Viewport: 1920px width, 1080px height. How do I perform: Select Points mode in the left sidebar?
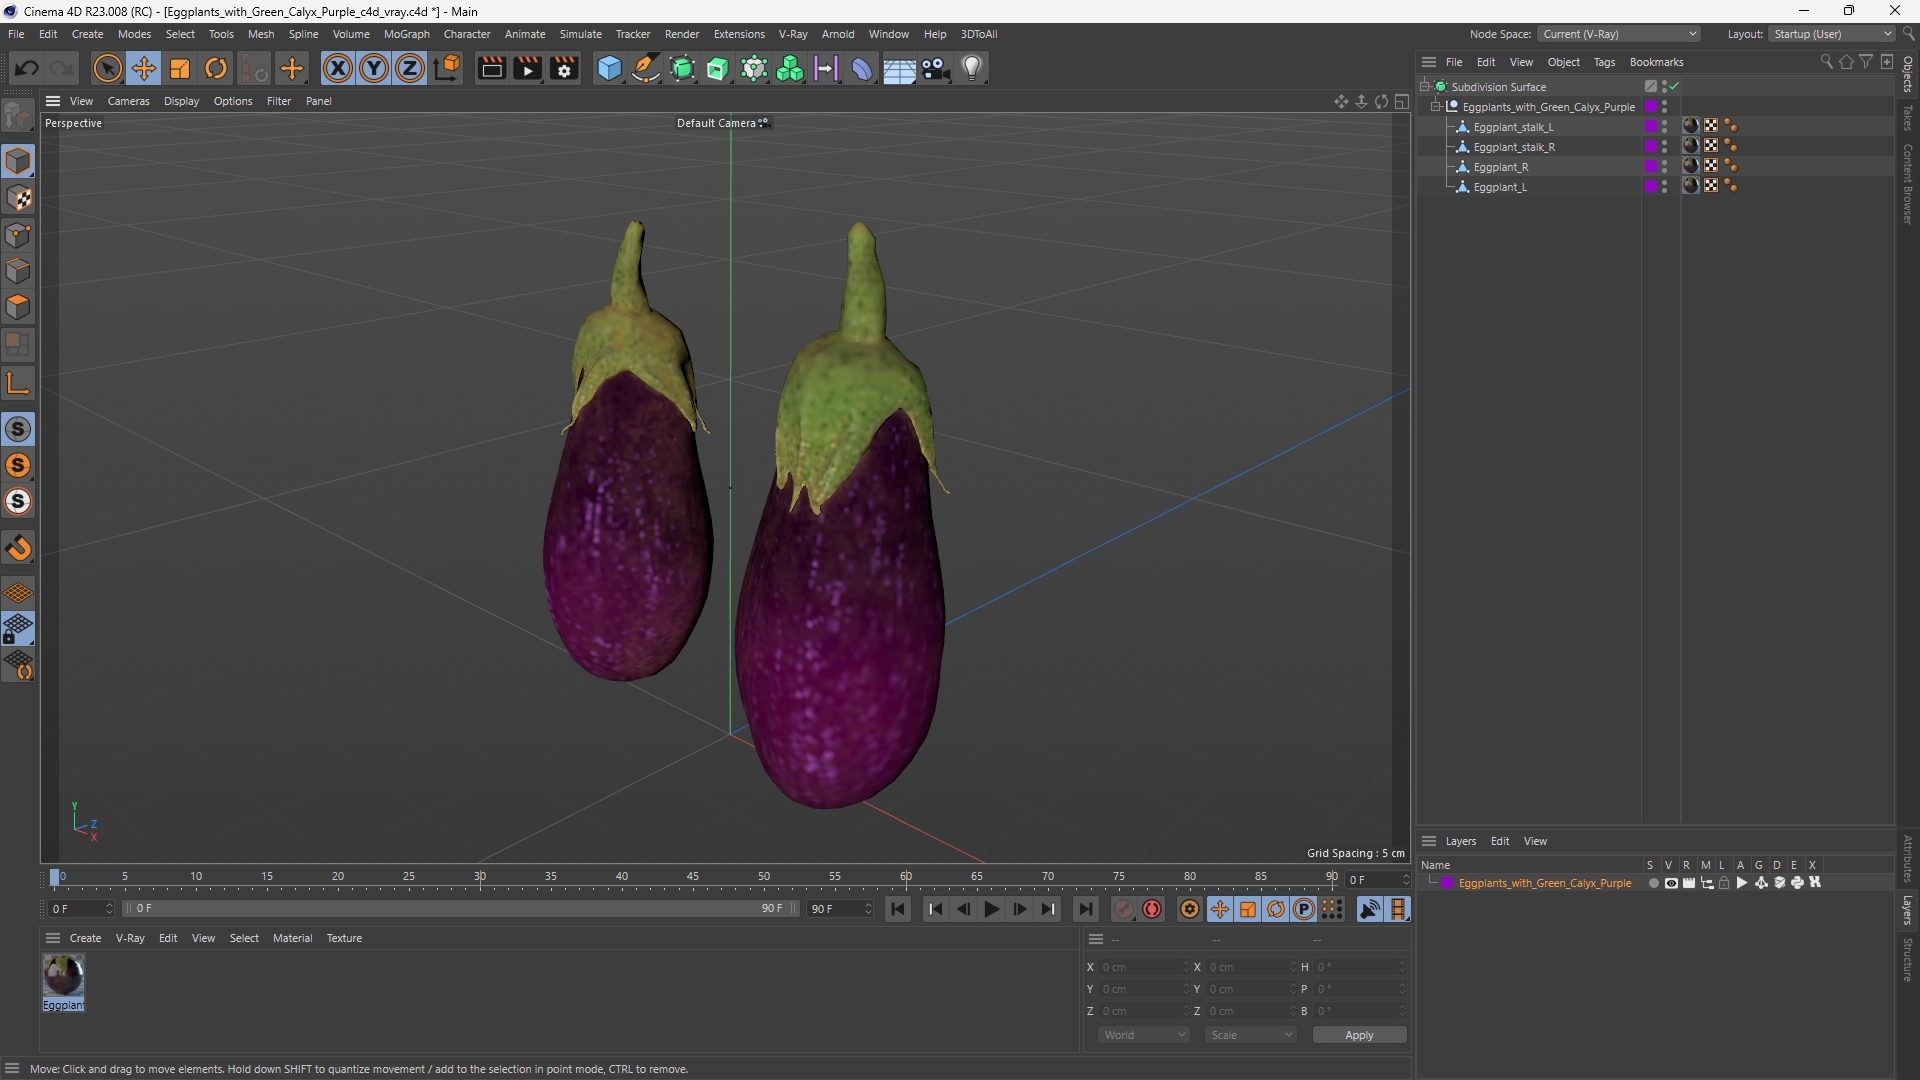(x=18, y=235)
